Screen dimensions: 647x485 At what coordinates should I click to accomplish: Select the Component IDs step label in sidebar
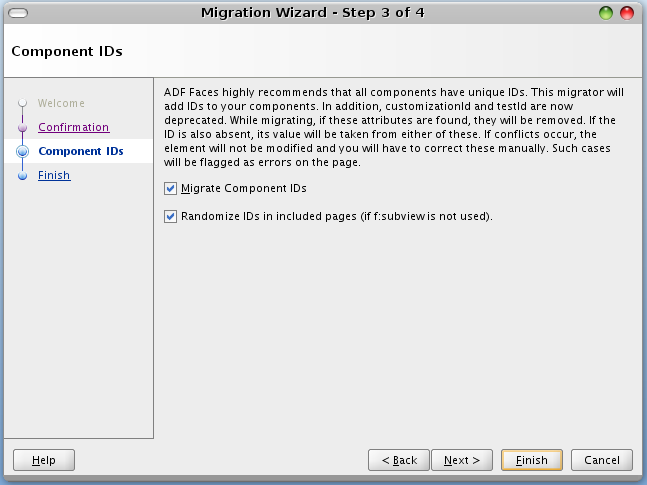tap(80, 151)
